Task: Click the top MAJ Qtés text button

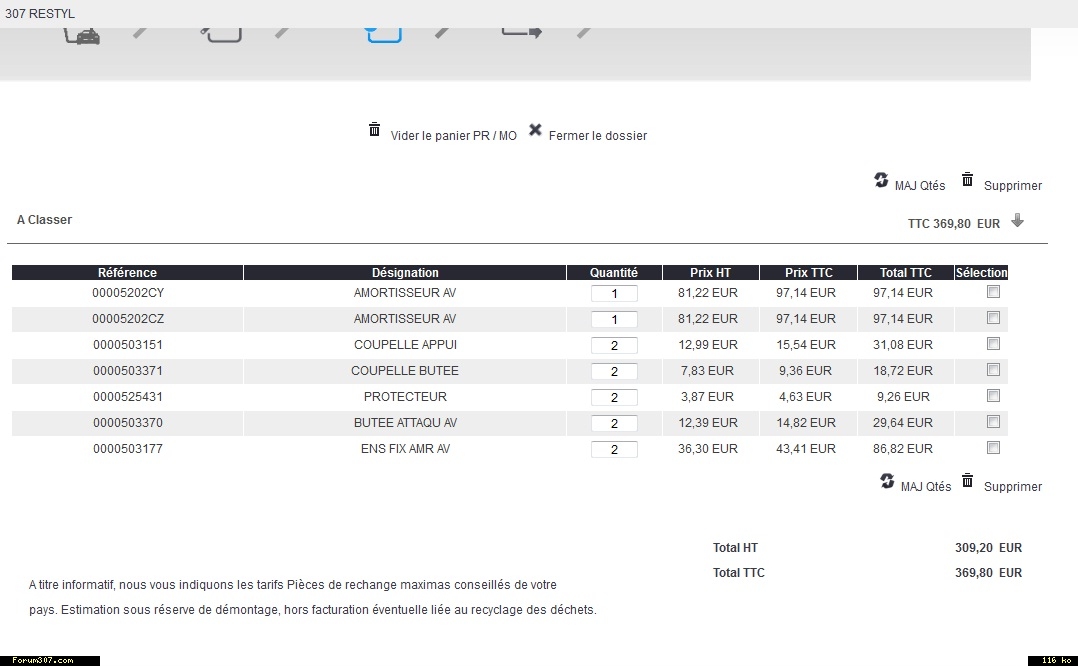Action: [919, 186]
